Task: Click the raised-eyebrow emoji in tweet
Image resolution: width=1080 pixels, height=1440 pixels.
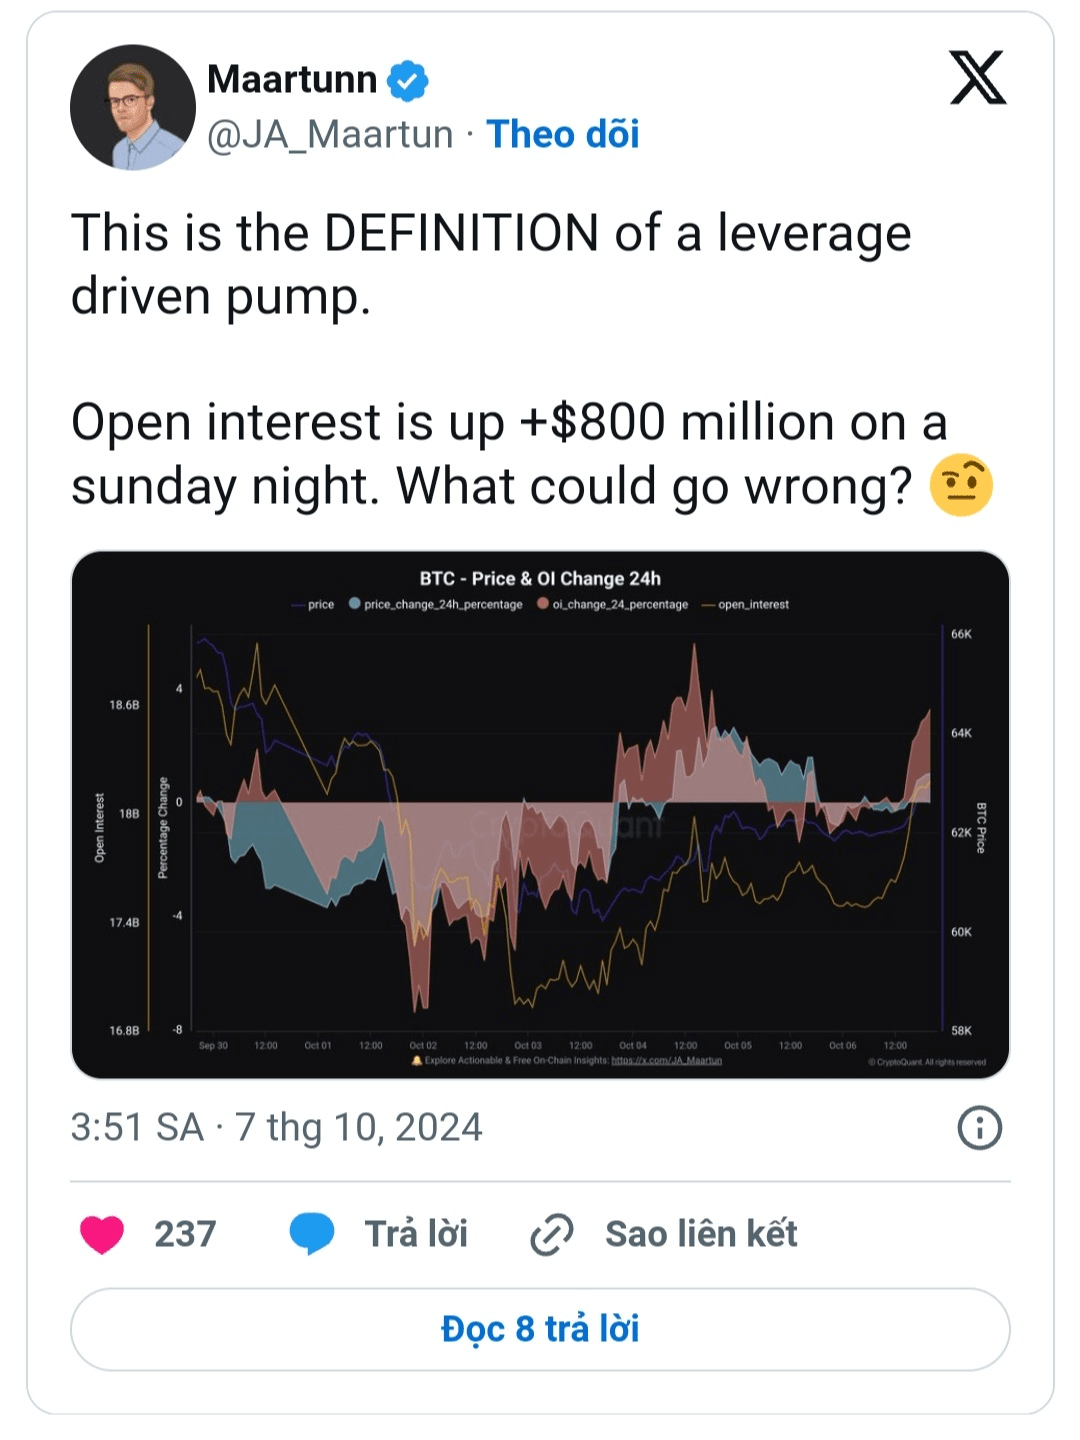Action: 960,486
